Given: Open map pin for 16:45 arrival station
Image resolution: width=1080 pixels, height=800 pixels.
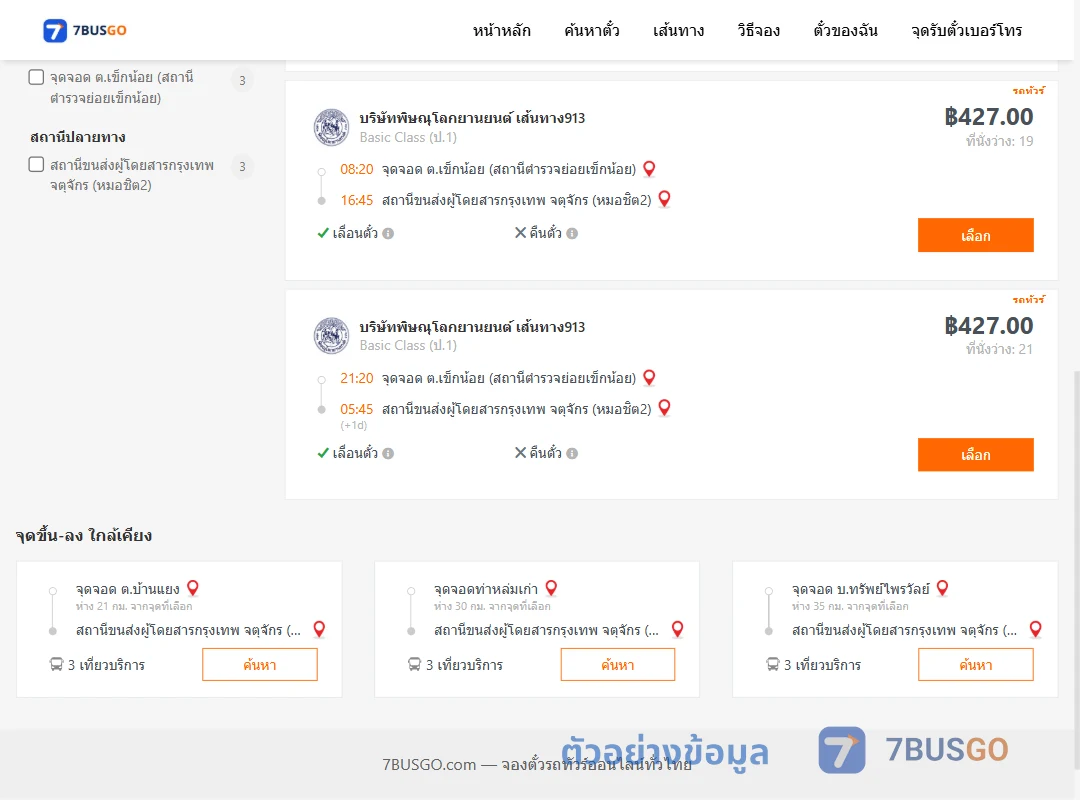Looking at the screenshot, I should click(664, 199).
